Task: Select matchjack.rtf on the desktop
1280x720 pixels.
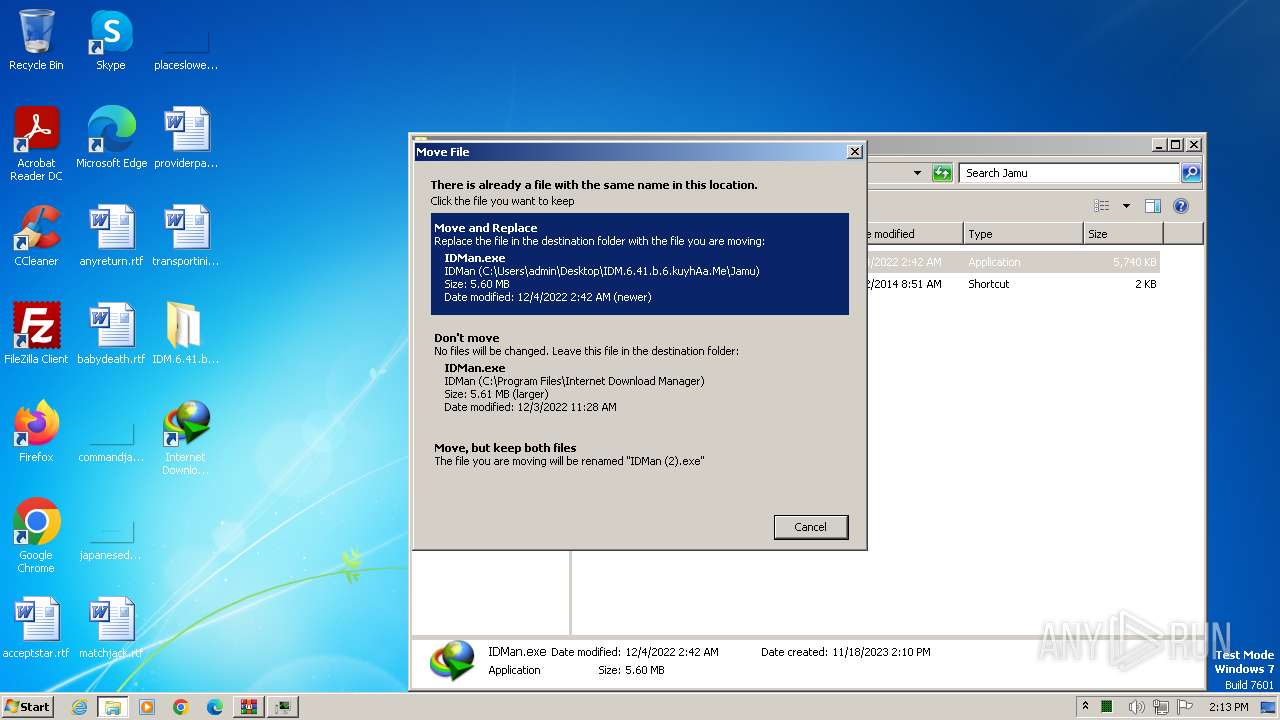Action: (x=111, y=628)
